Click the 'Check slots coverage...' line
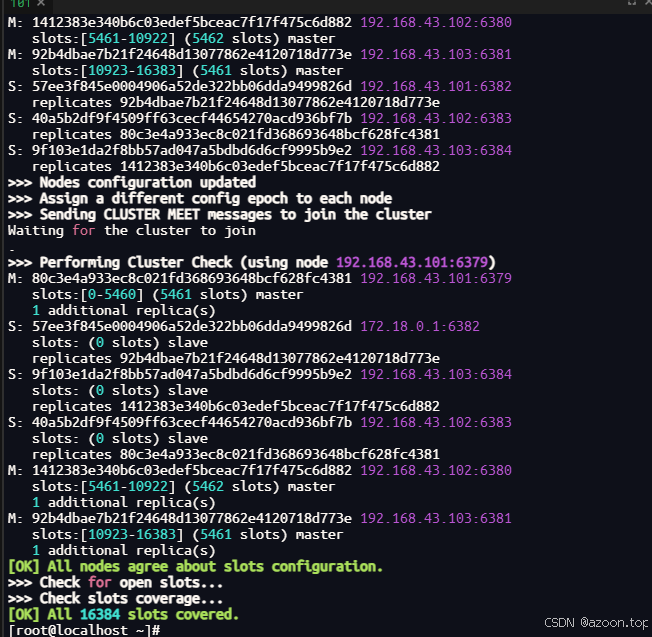This screenshot has height=637, width=652. coord(116,599)
